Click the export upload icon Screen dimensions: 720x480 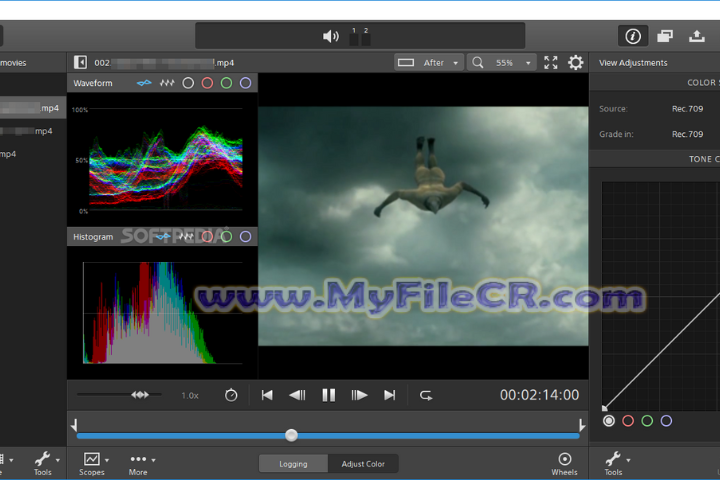697,36
